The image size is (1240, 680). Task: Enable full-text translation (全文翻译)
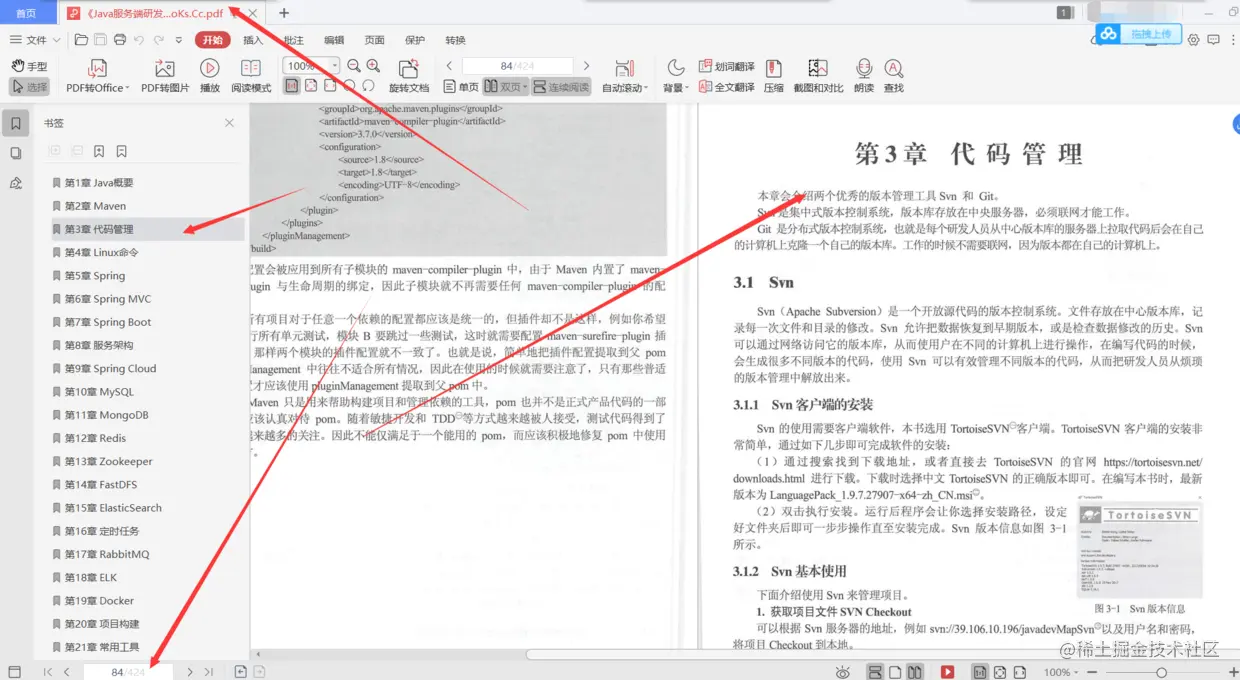[x=726, y=87]
